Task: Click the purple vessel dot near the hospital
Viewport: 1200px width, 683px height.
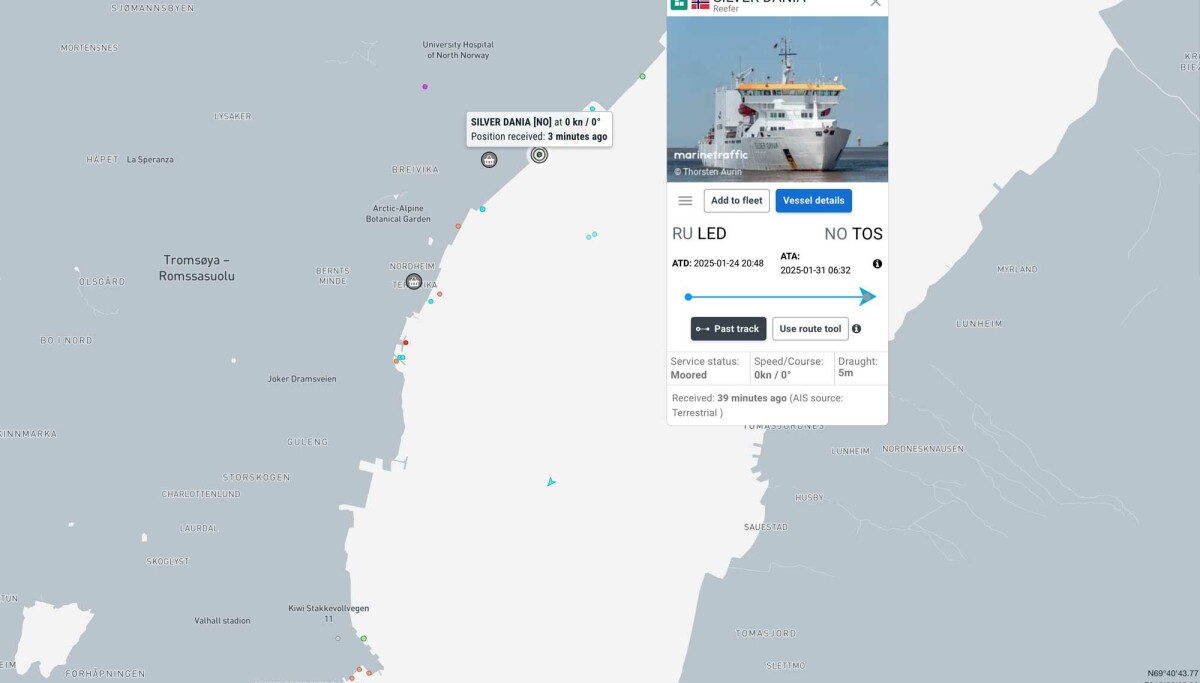Action: tap(425, 87)
